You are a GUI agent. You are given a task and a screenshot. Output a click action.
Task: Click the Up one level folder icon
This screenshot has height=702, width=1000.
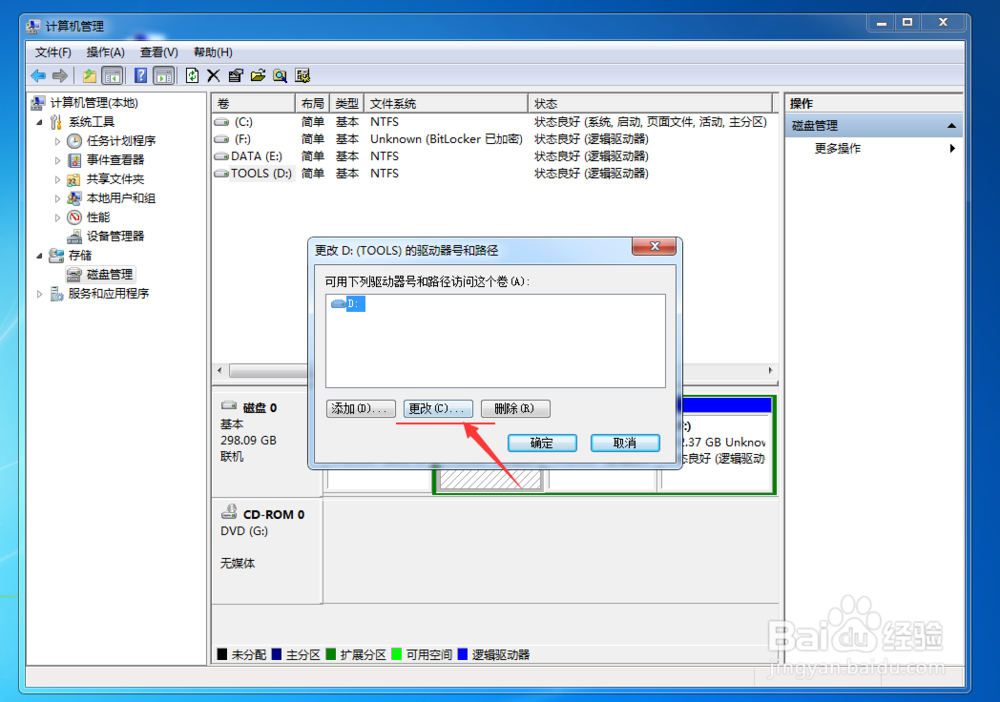tap(89, 76)
